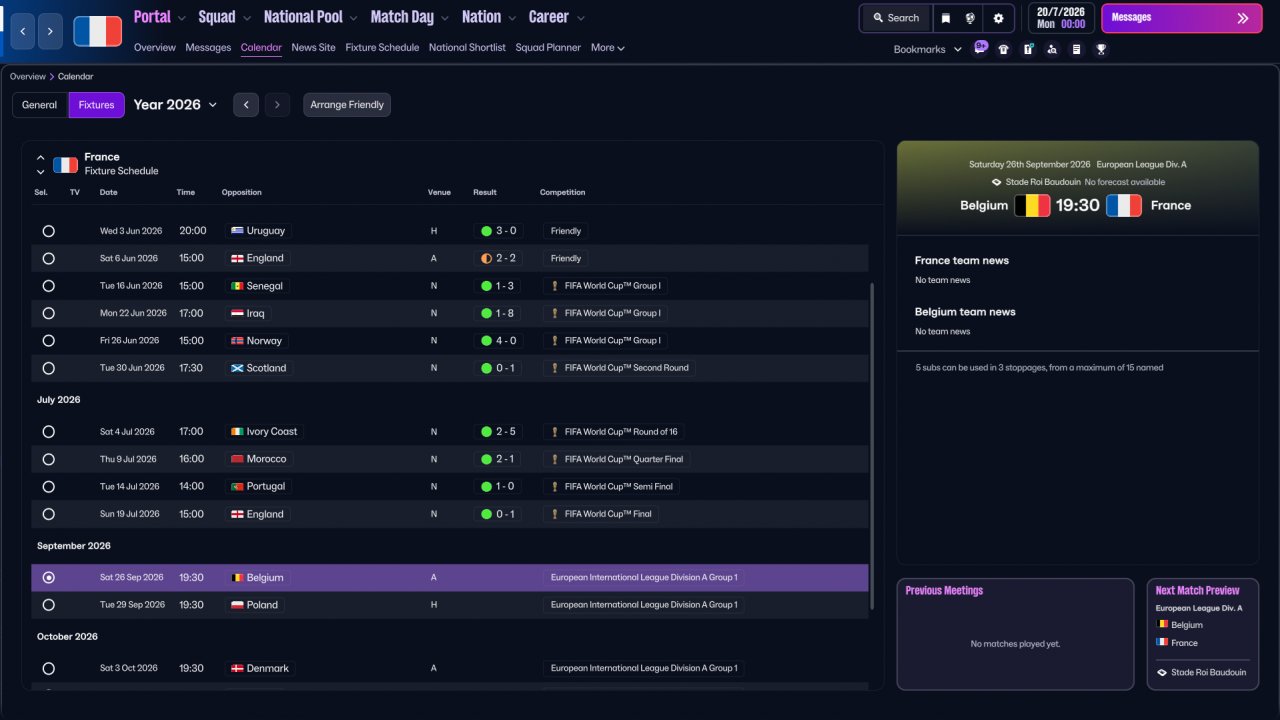Select the Senegal fixture radio button
Viewport: 1280px width, 720px height.
(x=49, y=286)
